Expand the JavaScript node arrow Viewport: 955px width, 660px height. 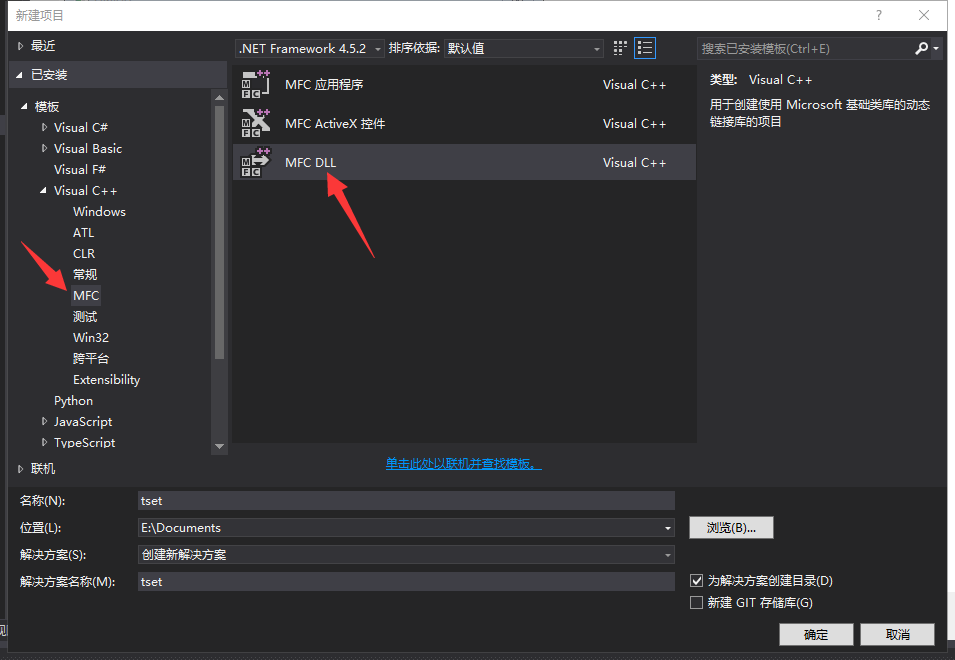44,421
